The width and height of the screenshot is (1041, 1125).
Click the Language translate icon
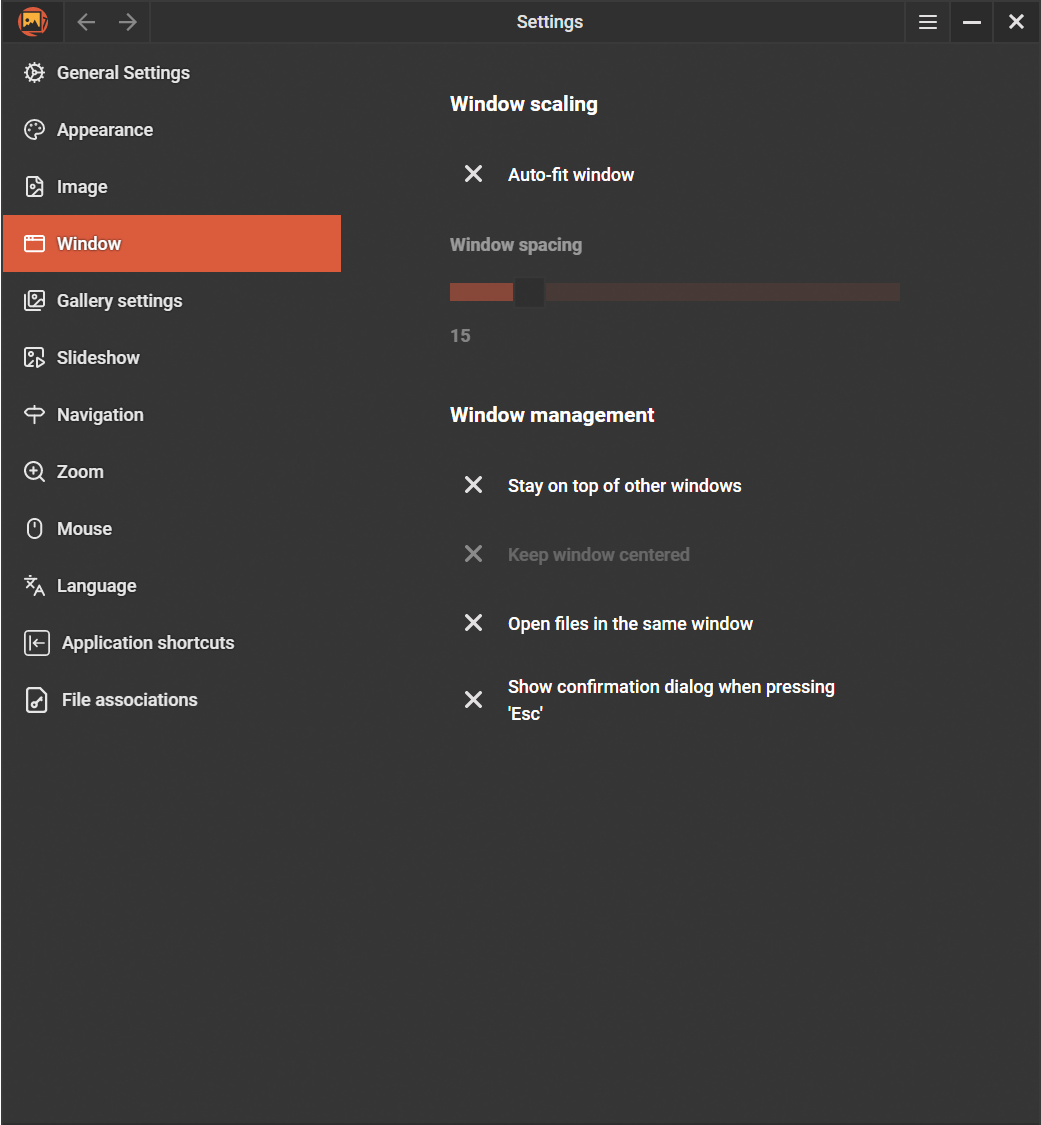point(35,586)
